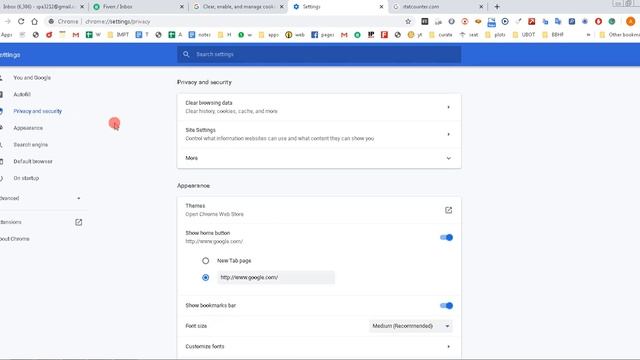
Task: Open Site Settings arrow
Action: click(448, 134)
